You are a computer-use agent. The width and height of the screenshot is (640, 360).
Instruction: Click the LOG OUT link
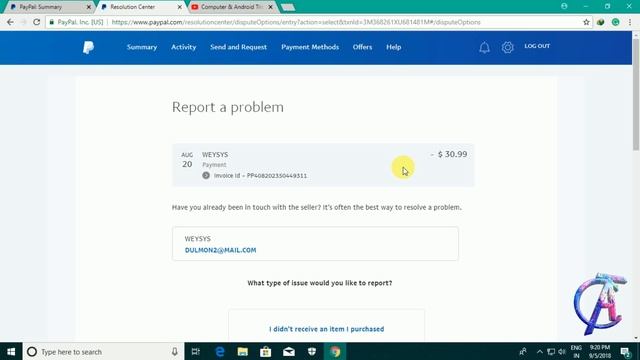pyautogui.click(x=537, y=46)
